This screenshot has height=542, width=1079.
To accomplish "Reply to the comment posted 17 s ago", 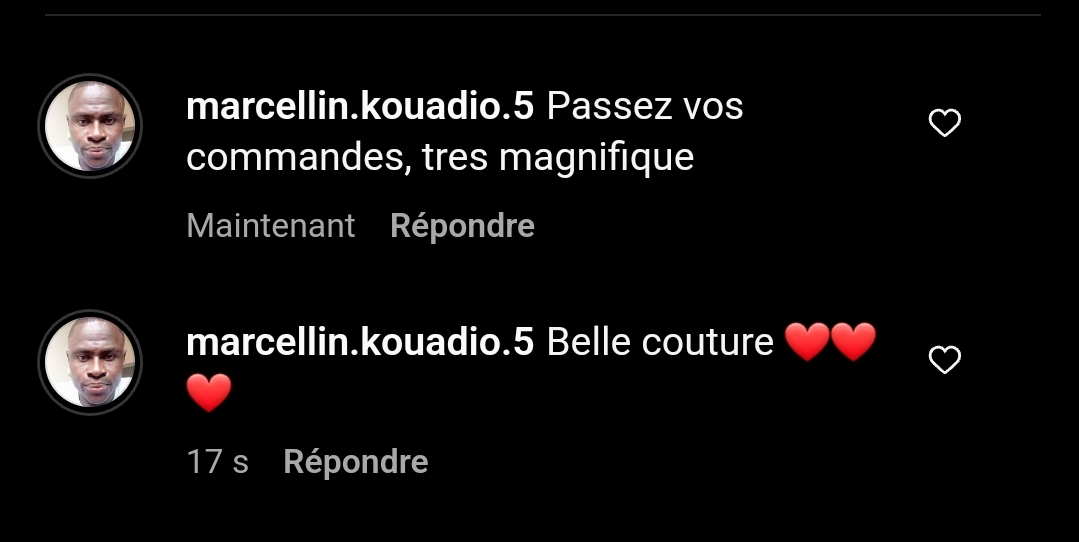I will click(x=356, y=462).
